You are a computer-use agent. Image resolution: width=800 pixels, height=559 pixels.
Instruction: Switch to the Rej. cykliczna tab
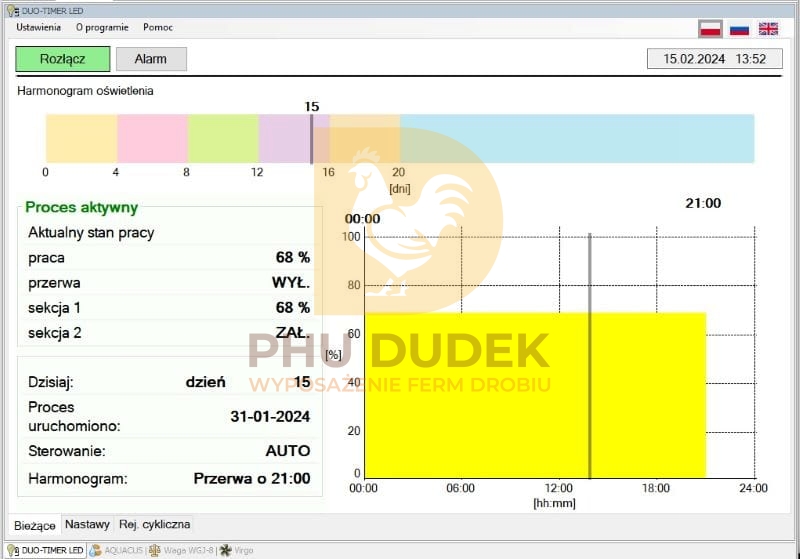point(154,524)
